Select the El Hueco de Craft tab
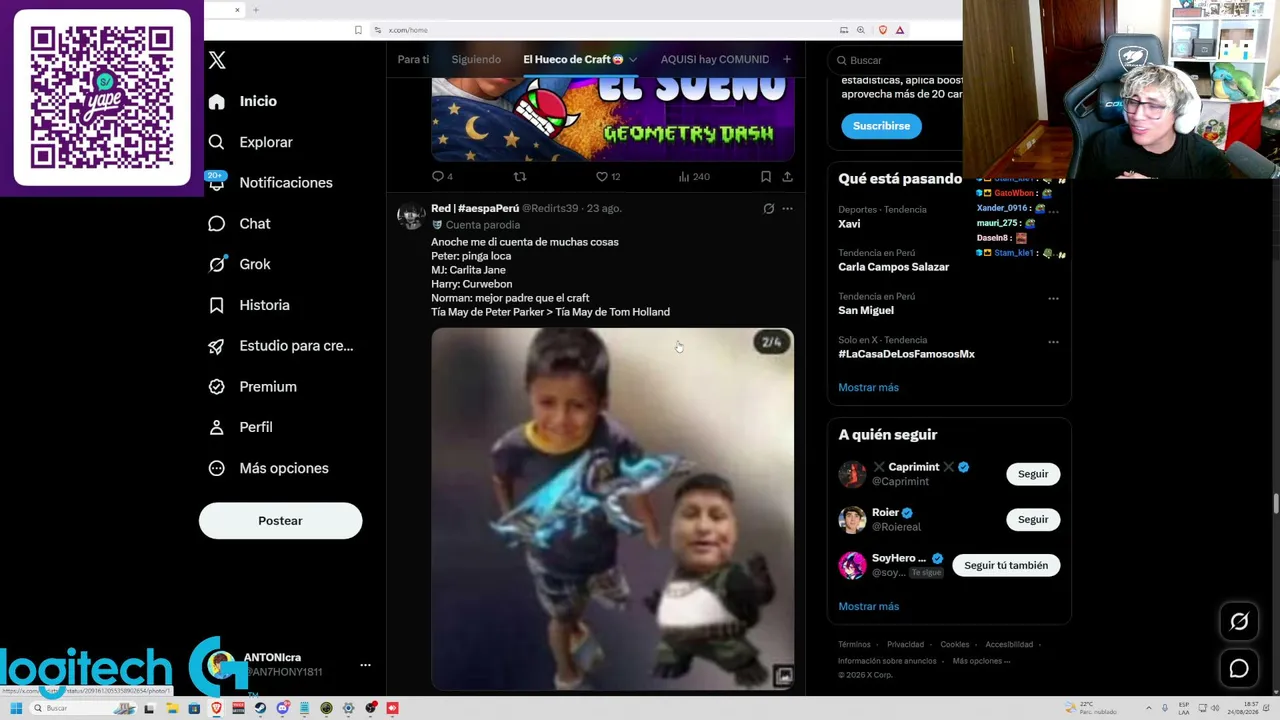Screen dimensions: 1280x720 [573, 60]
